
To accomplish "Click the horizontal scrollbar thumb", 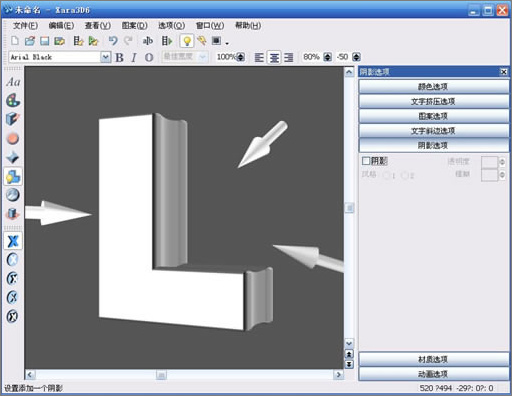I will [161, 375].
